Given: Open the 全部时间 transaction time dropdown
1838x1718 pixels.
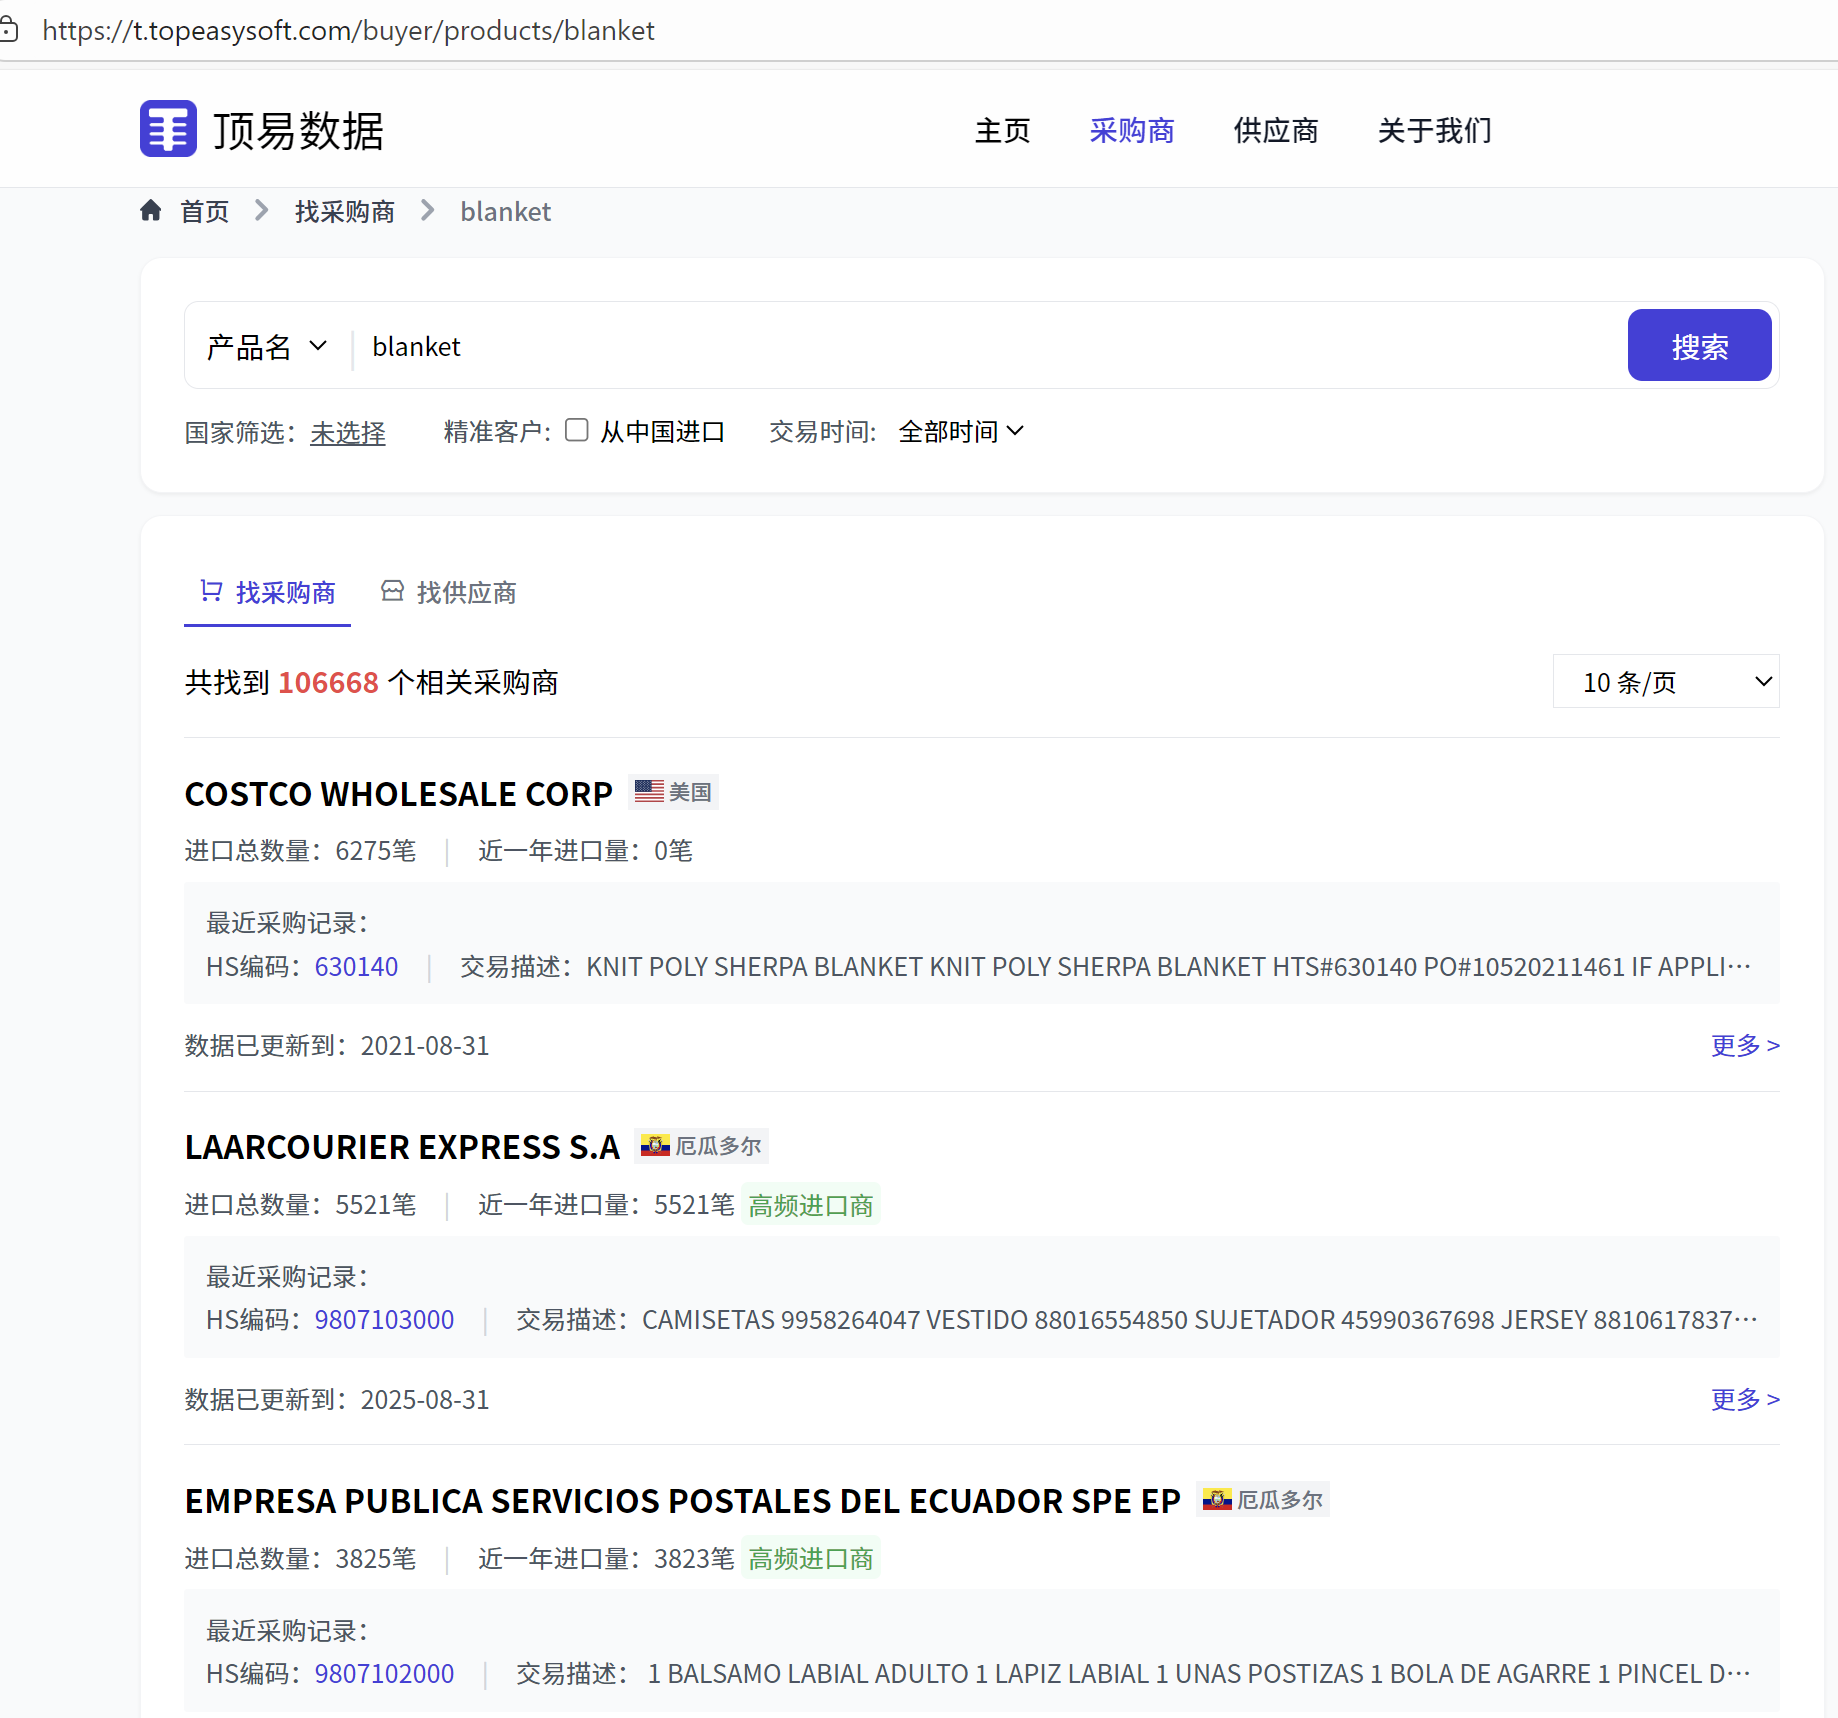Looking at the screenshot, I should (961, 431).
